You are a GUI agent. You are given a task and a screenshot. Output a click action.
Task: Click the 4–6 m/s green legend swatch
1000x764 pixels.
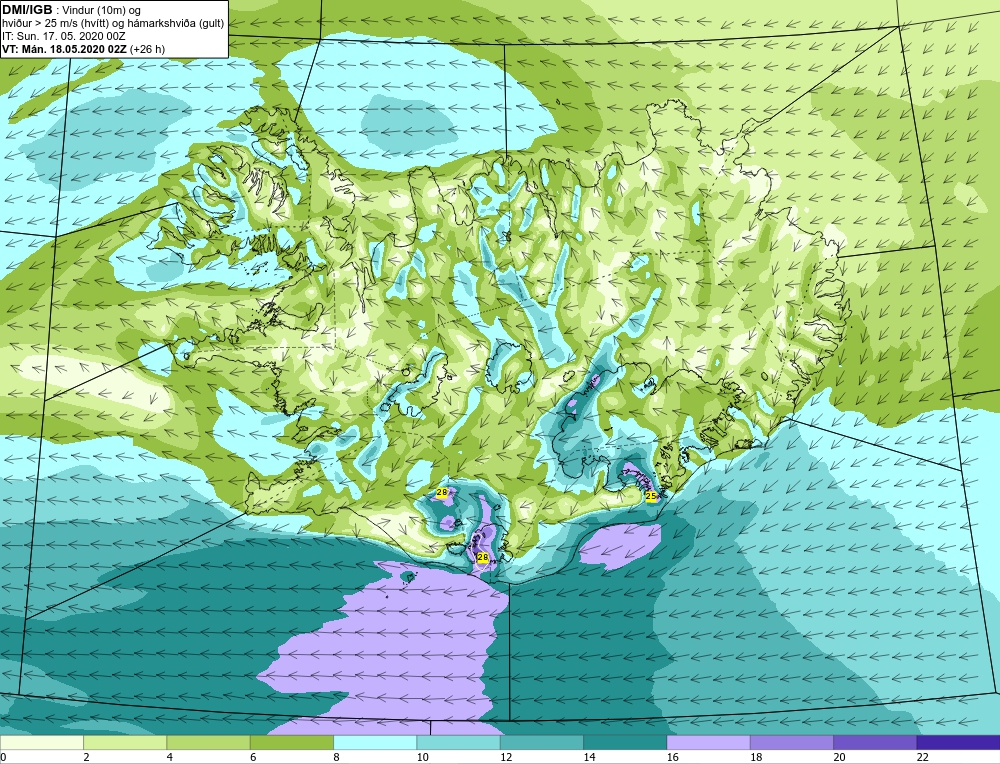click(209, 743)
